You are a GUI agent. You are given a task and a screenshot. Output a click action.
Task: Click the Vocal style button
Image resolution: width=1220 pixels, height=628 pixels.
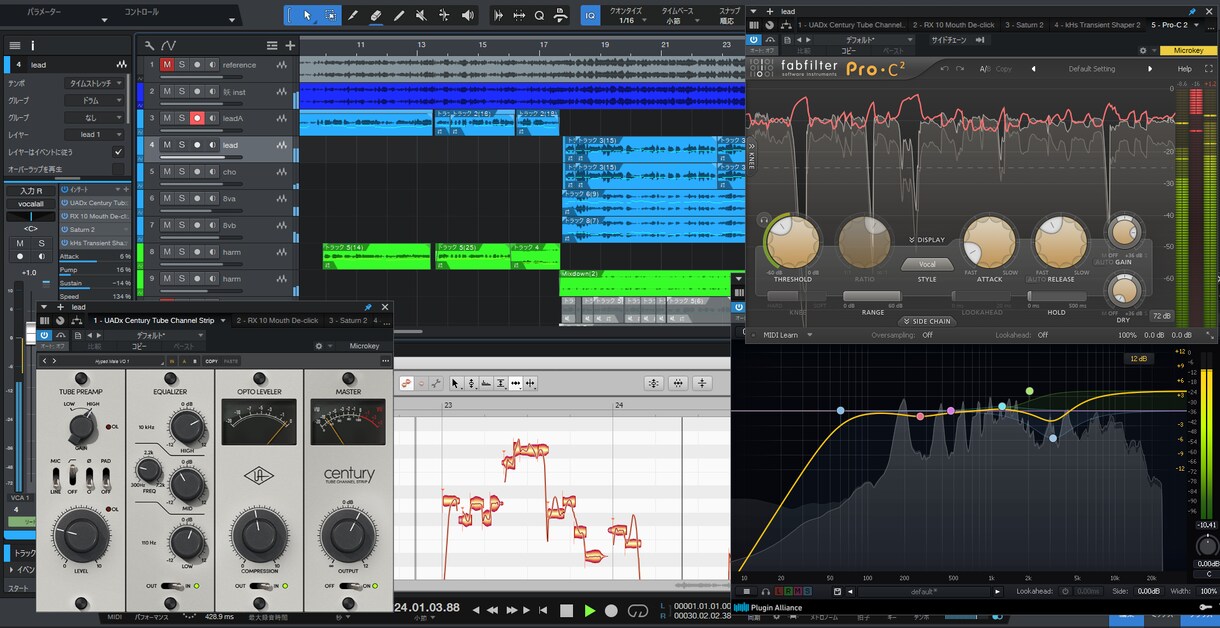927,265
